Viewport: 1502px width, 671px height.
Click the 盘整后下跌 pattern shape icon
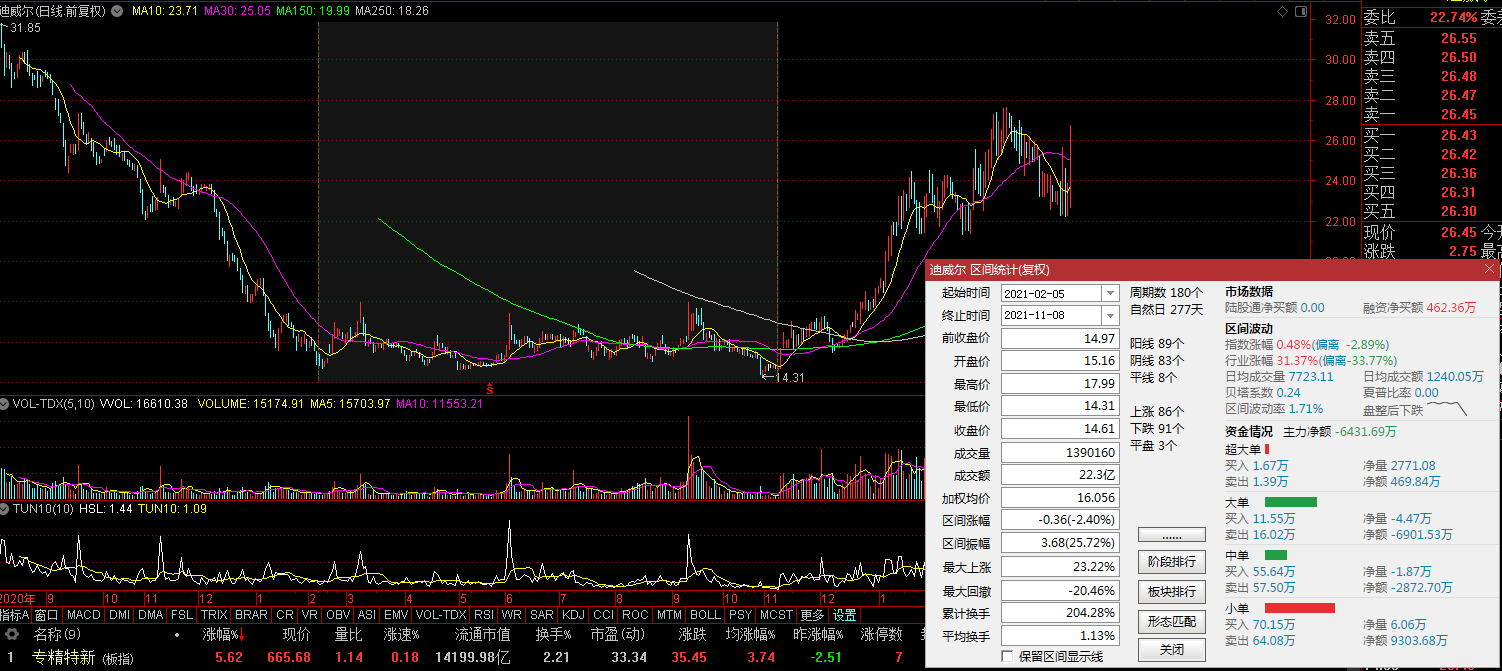coord(1447,409)
